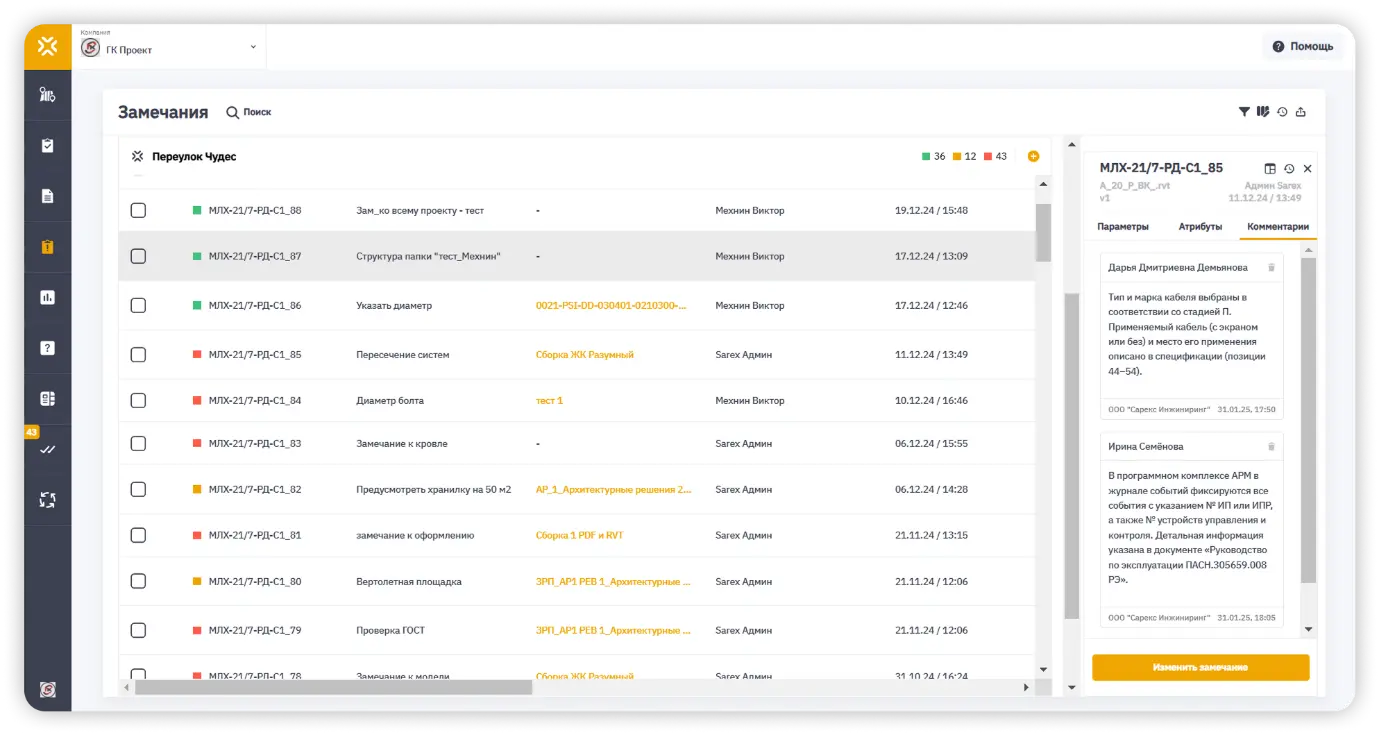Open the documents sidebar icon
The width and height of the screenshot is (1379, 735).
point(47,196)
